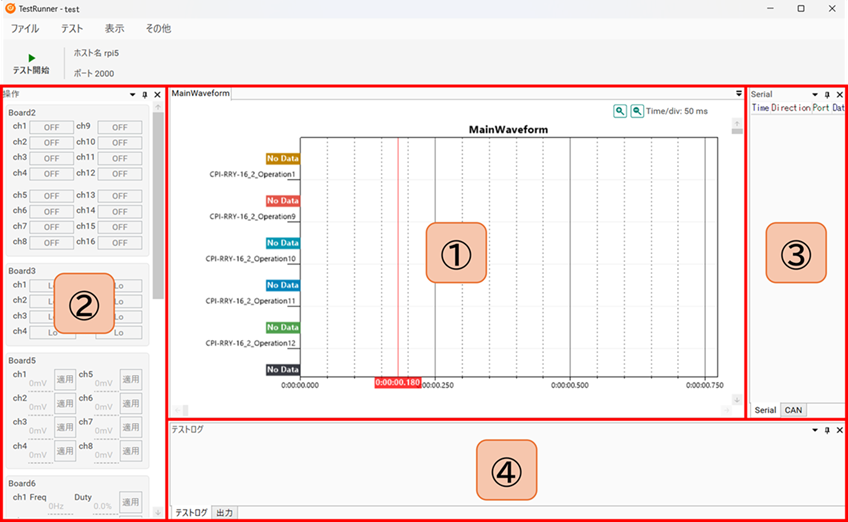
Task: Toggle Board2 ch16 OFF switch
Action: [119, 242]
